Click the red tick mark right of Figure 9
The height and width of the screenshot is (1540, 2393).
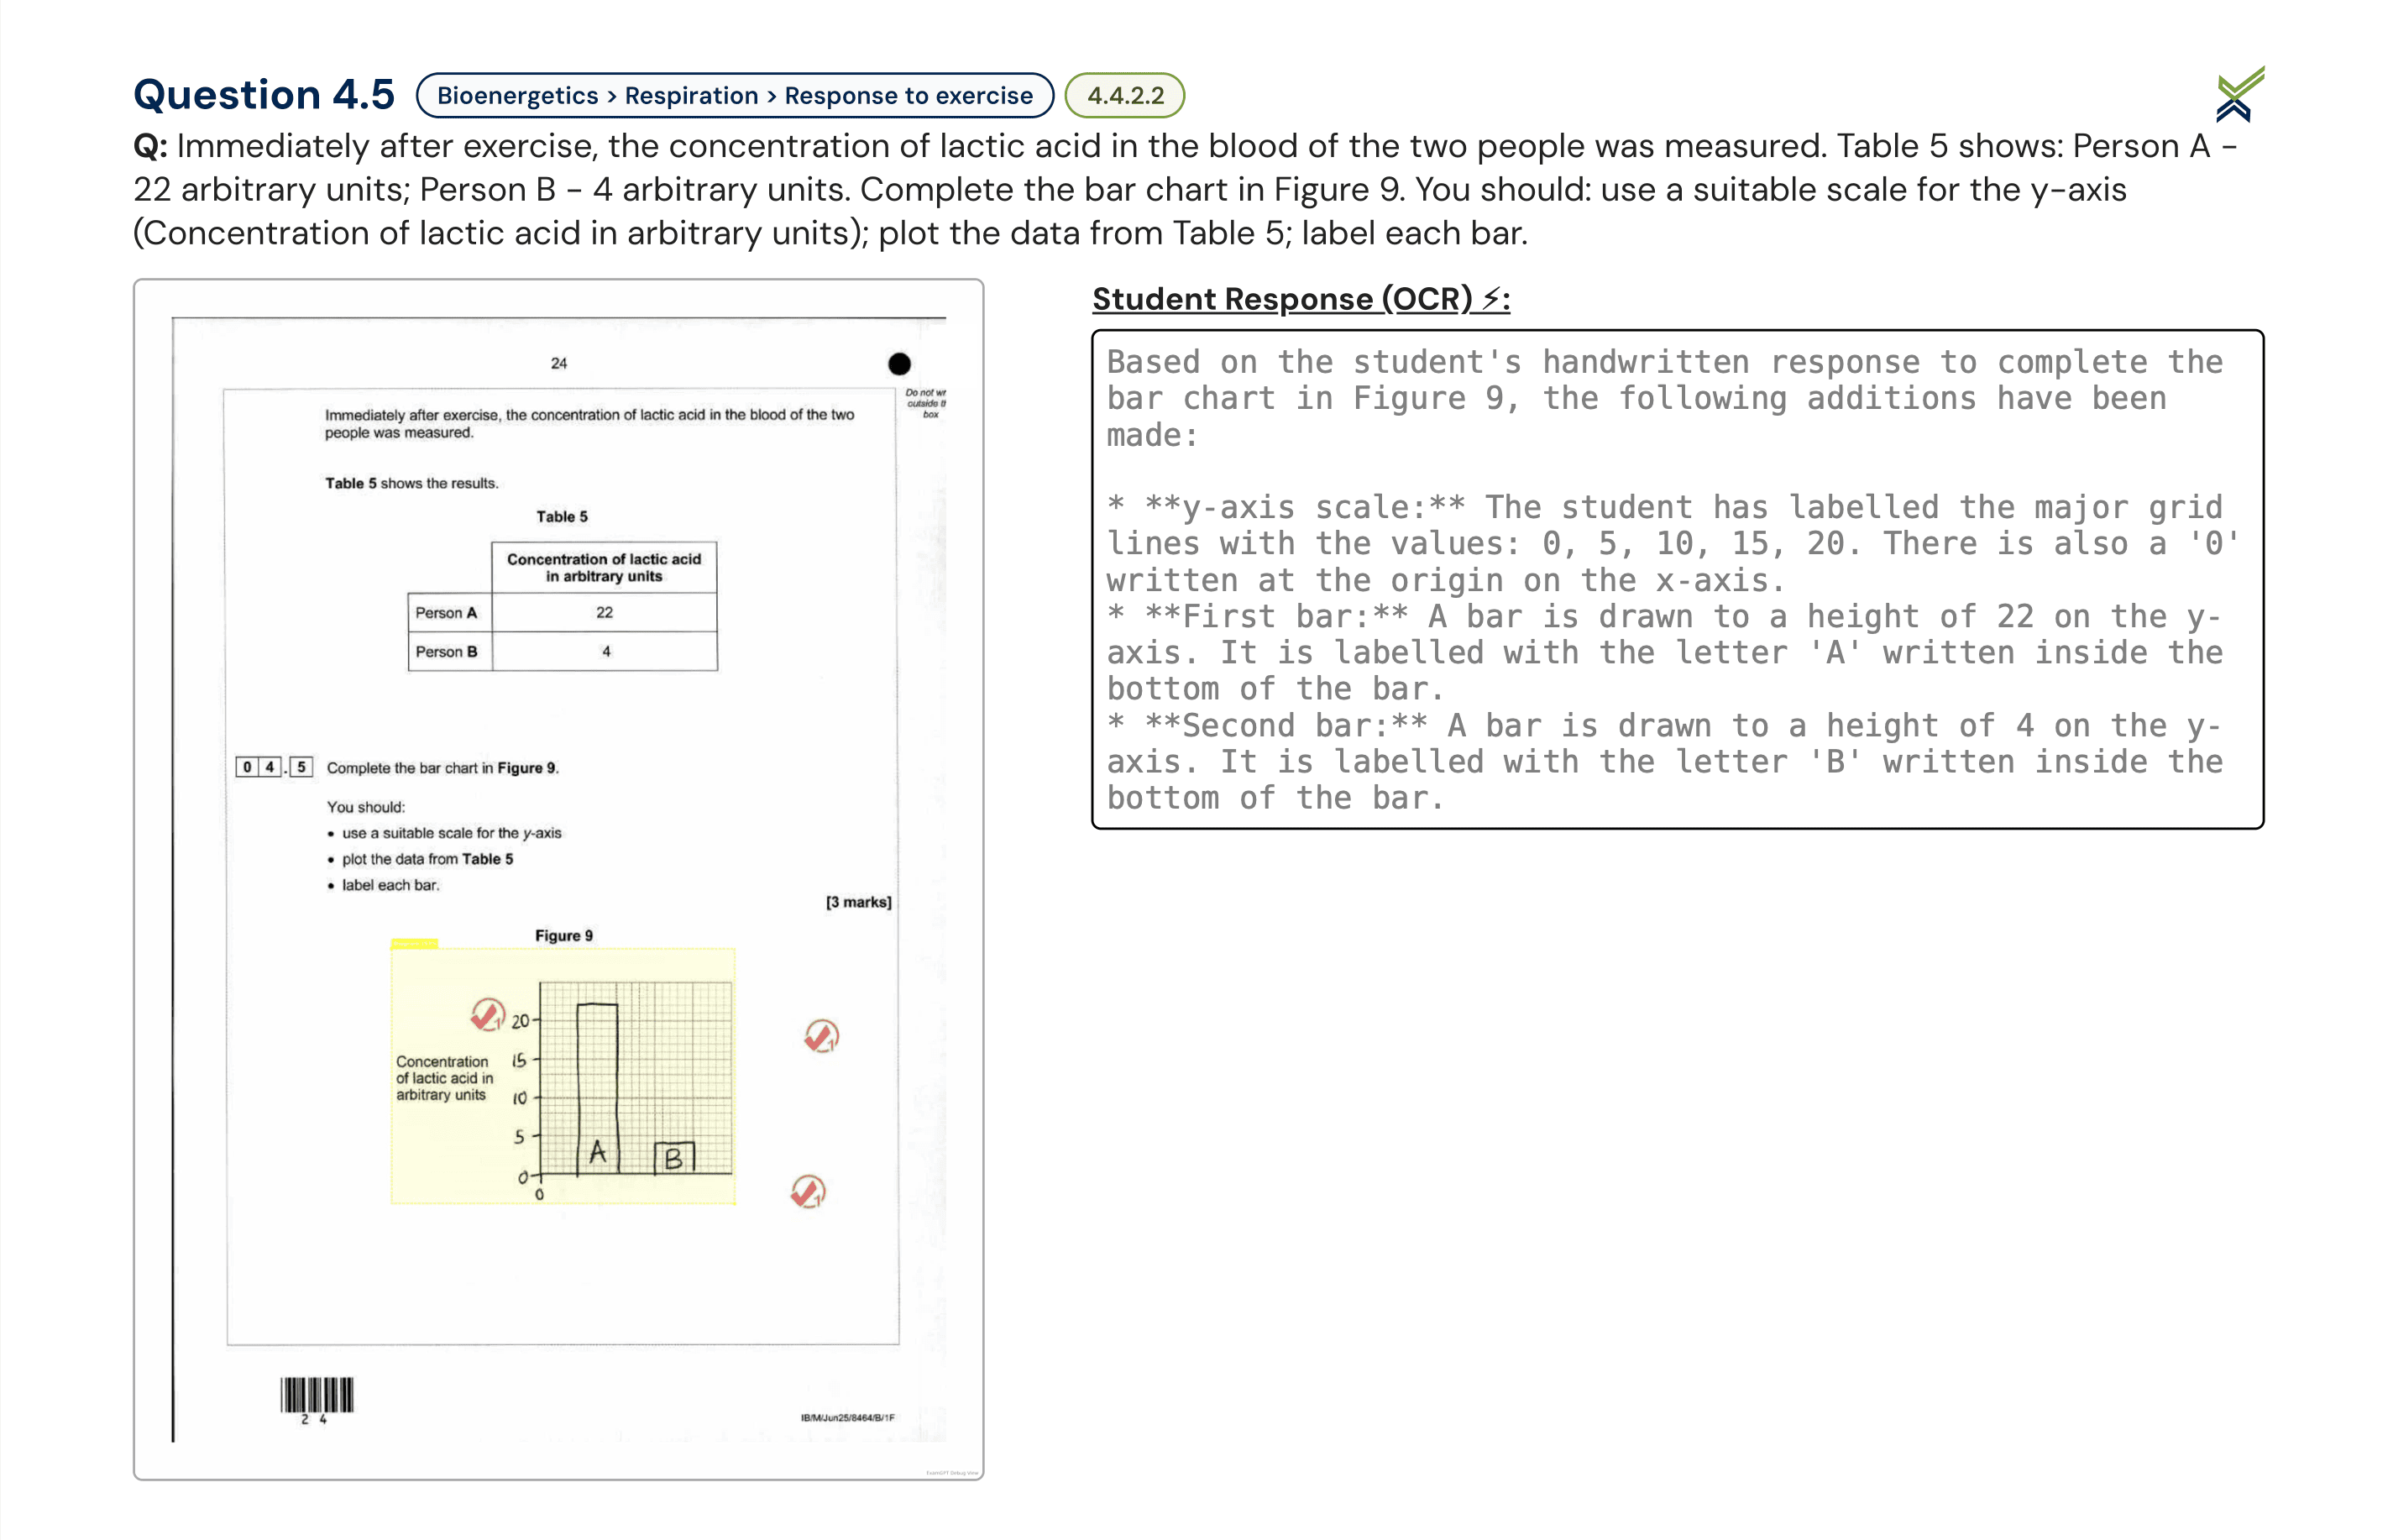821,1035
